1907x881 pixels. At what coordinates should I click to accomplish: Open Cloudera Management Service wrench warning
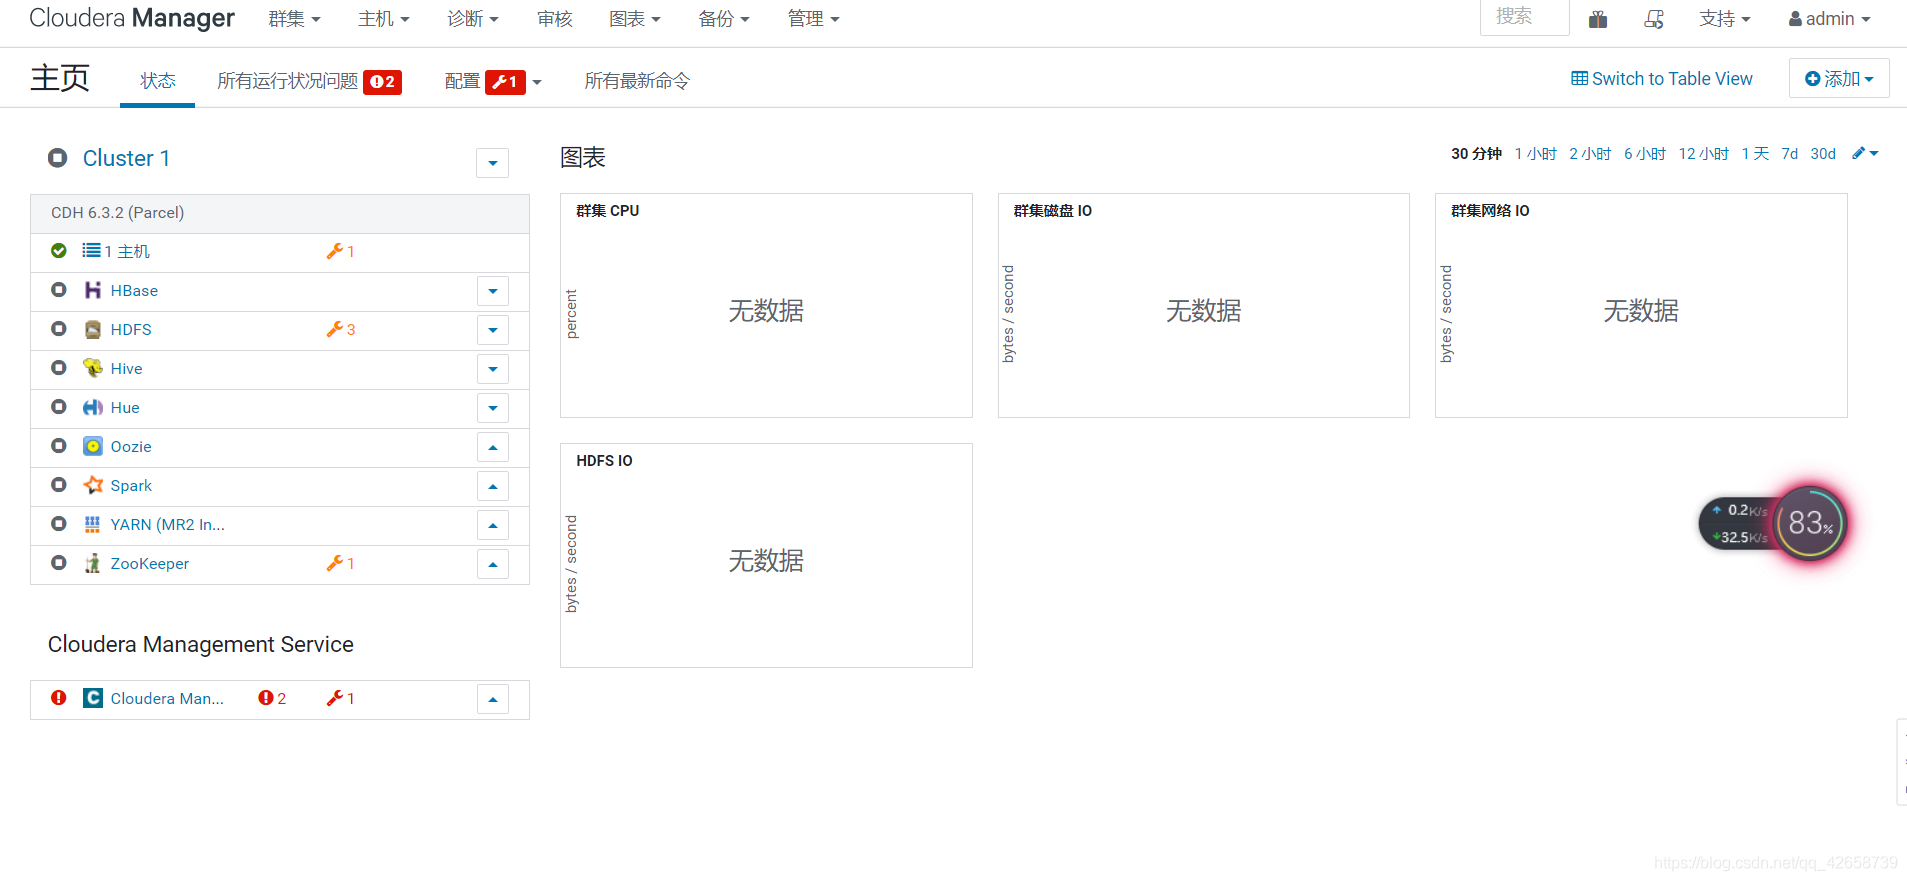click(341, 698)
